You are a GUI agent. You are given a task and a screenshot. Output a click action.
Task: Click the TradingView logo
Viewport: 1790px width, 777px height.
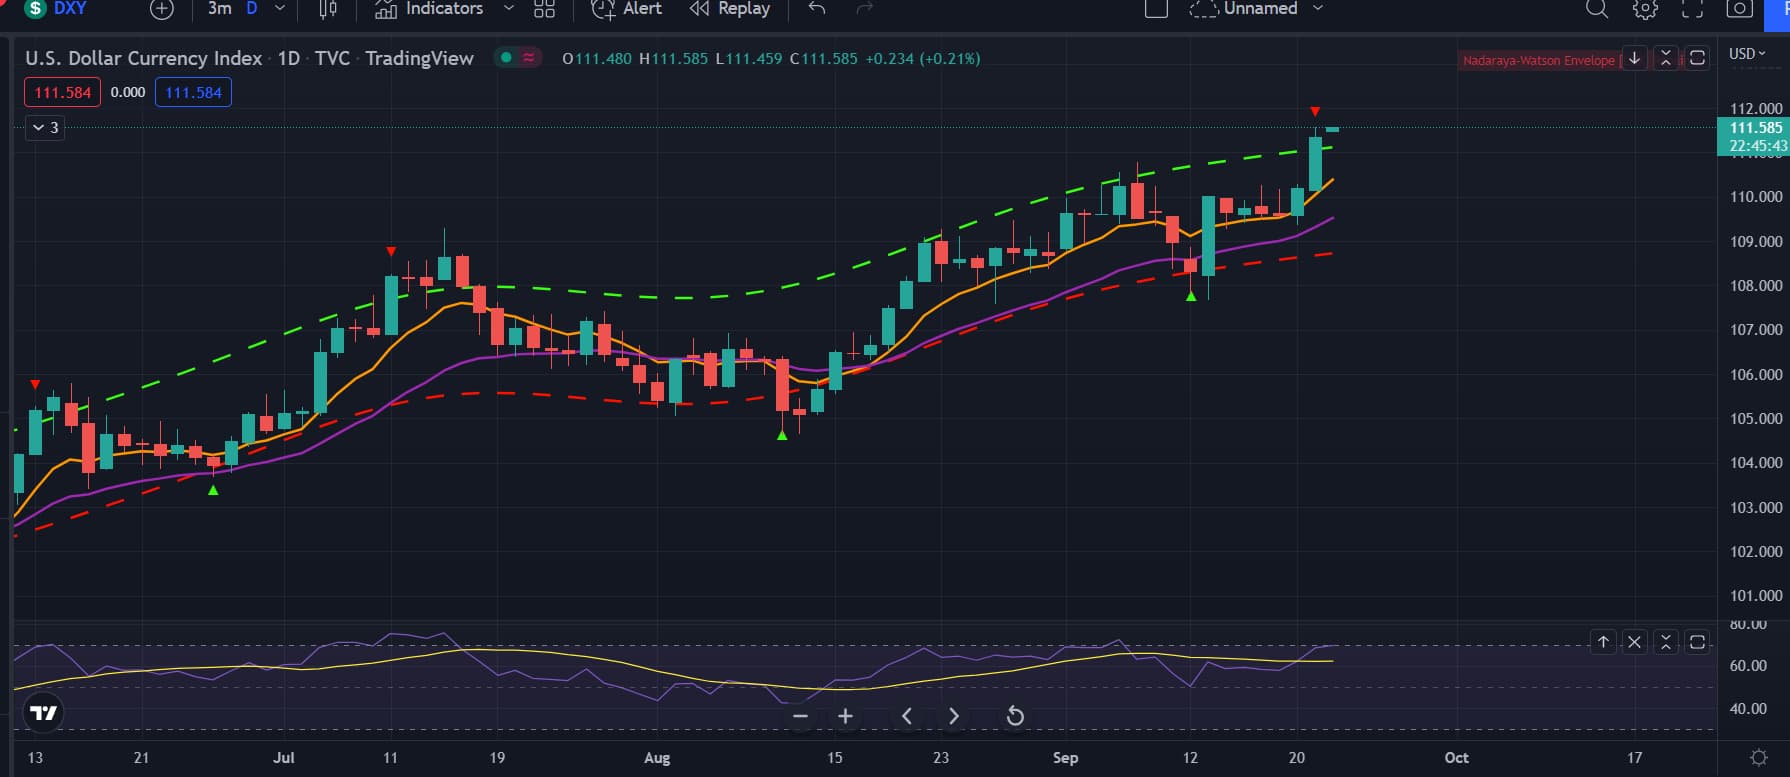coord(44,713)
